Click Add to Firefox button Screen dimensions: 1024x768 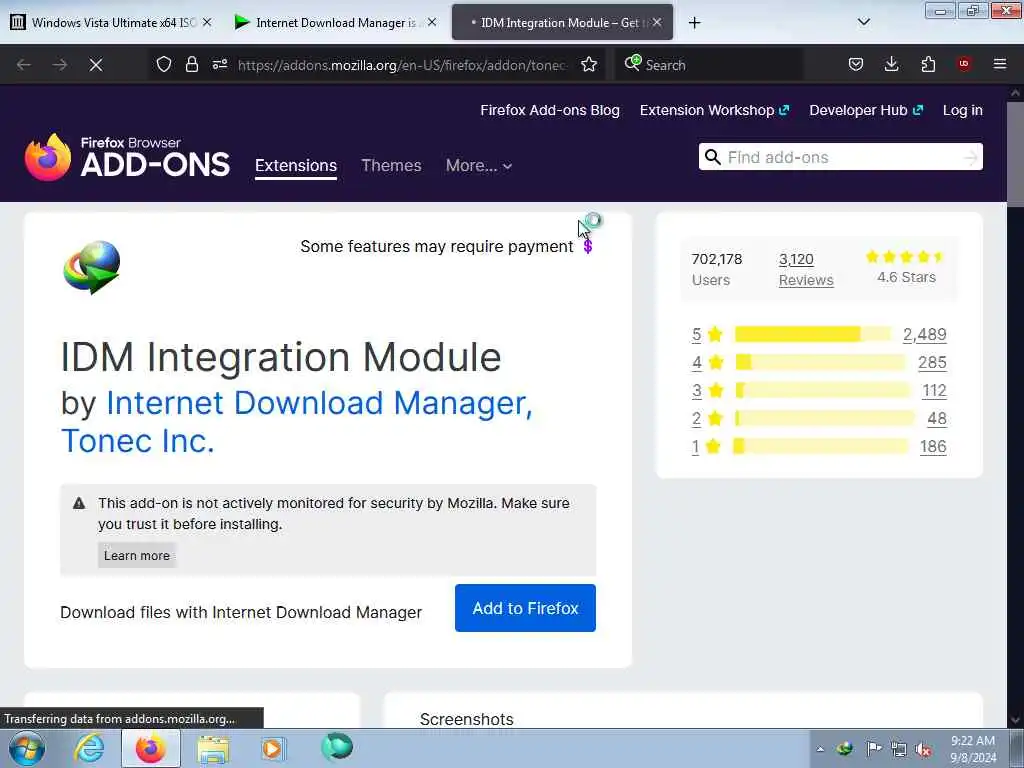[525, 608]
